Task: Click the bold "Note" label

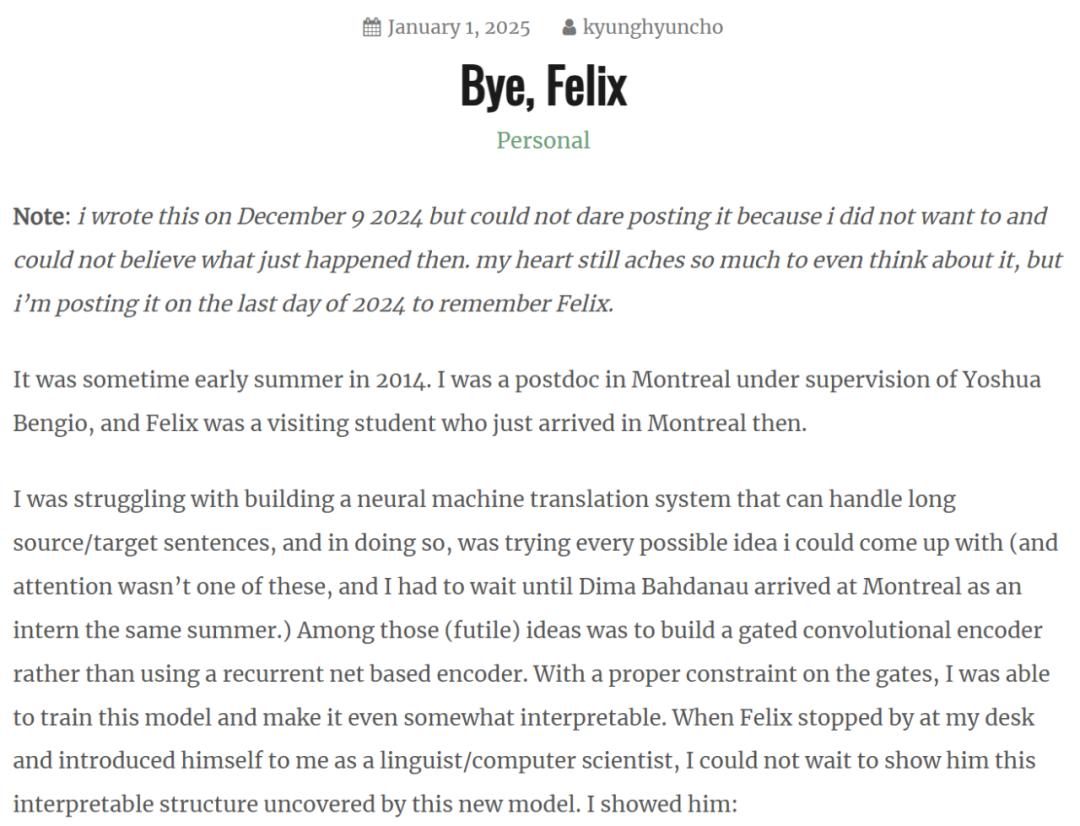Action: tap(39, 216)
